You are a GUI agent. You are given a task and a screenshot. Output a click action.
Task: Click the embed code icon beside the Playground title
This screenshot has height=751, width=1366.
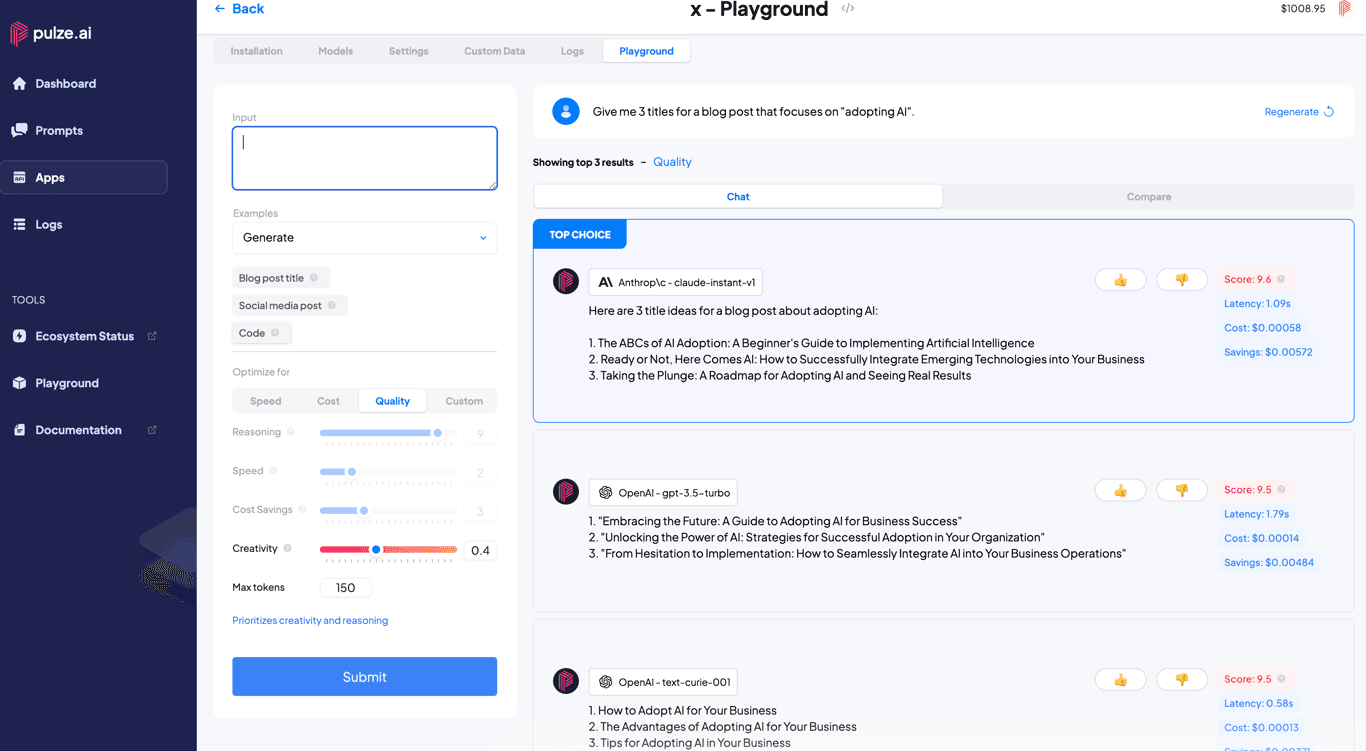(x=847, y=9)
